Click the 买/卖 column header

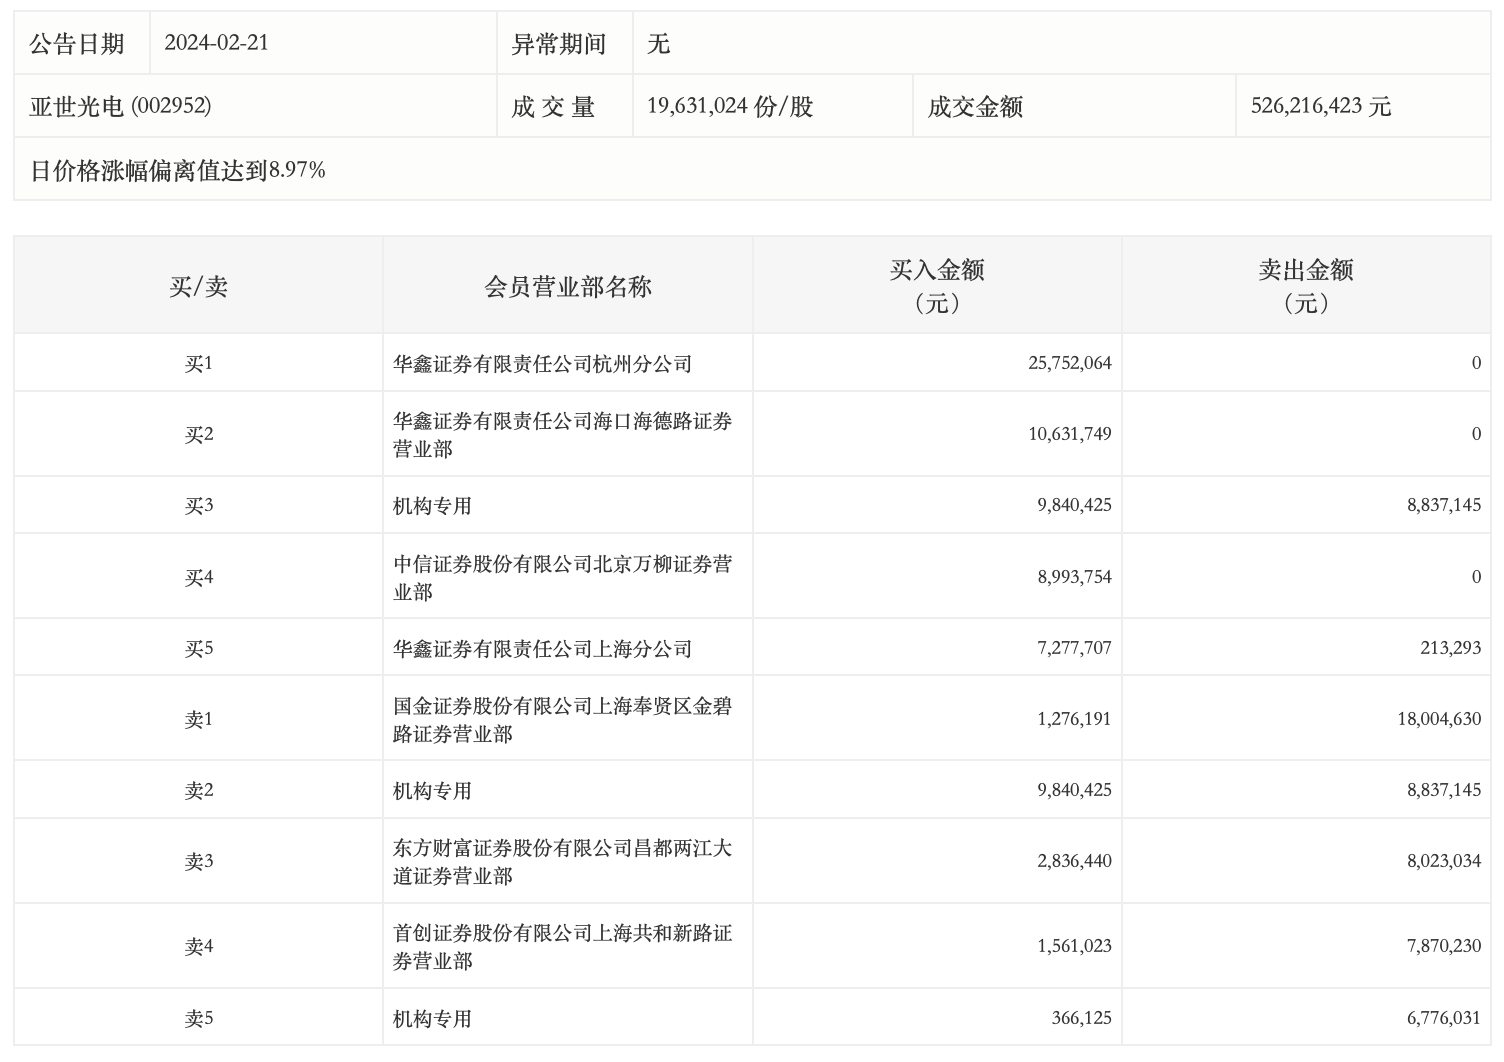point(198,287)
